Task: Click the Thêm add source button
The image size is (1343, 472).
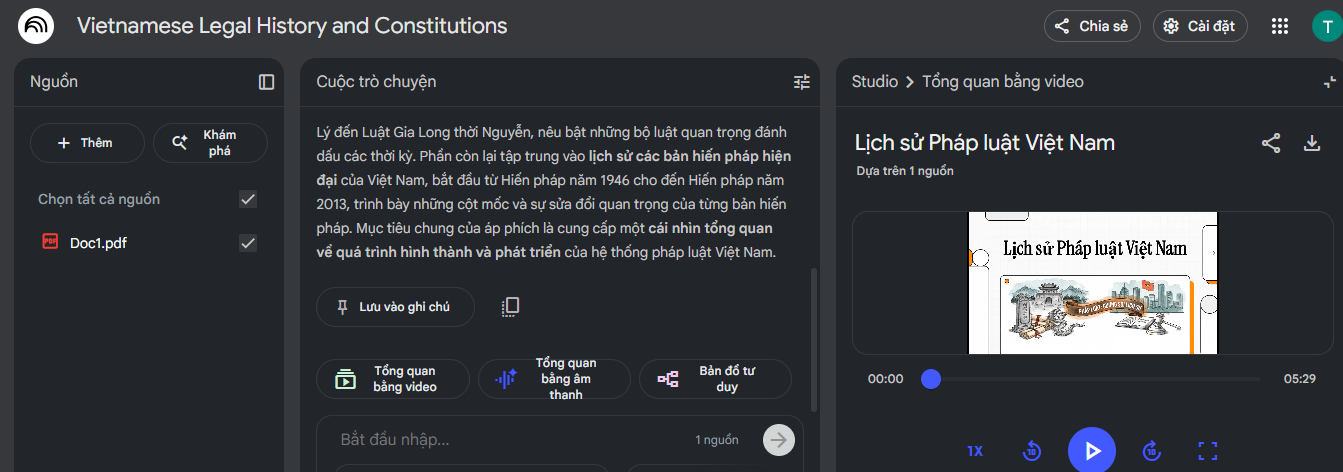Action: (x=87, y=143)
